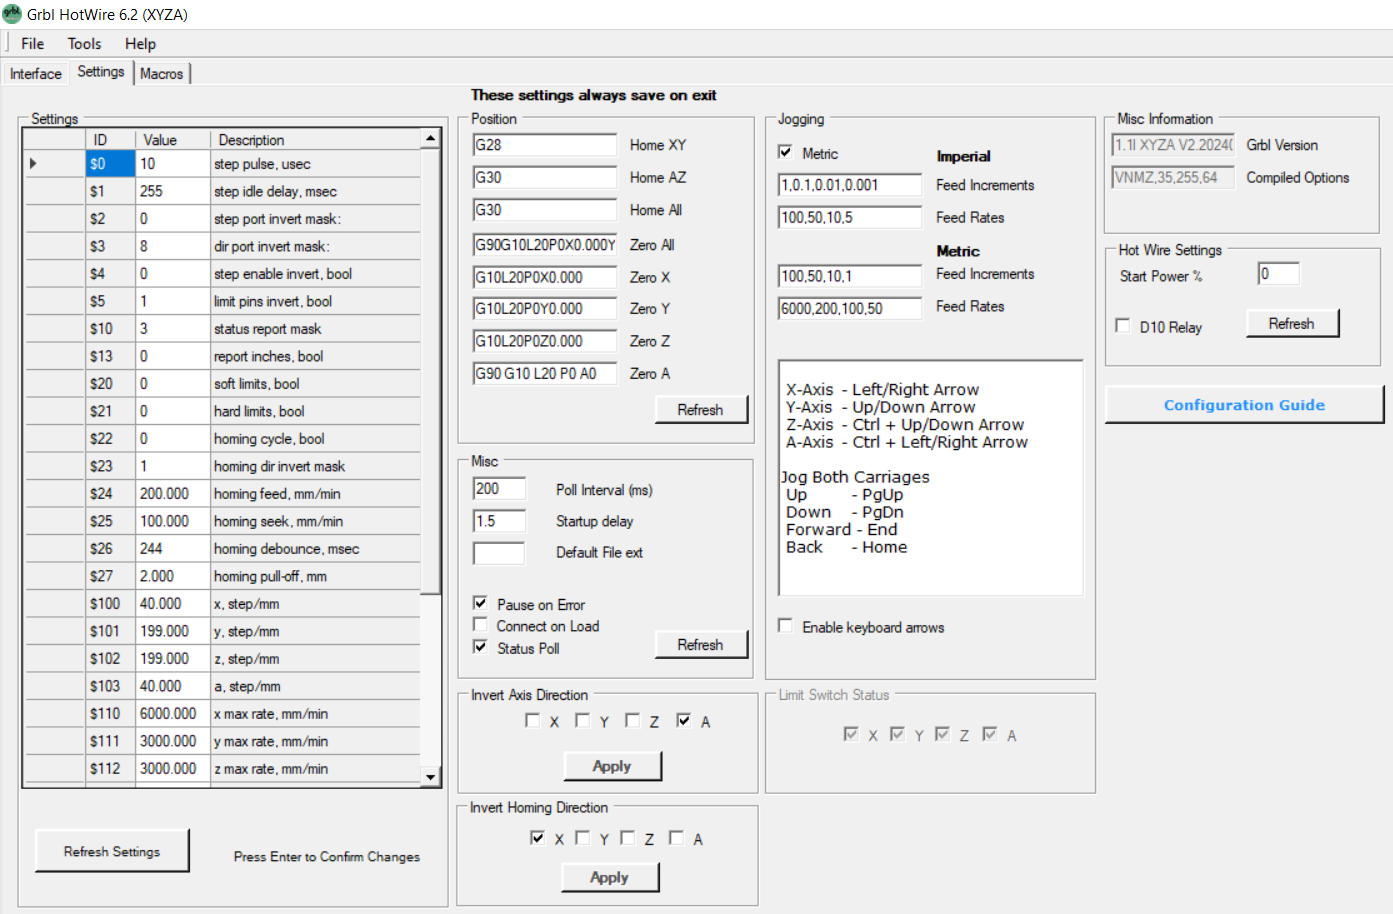The height and width of the screenshot is (914, 1393).
Task: Click Apply under Invert Axis Direction
Action: [x=612, y=766]
